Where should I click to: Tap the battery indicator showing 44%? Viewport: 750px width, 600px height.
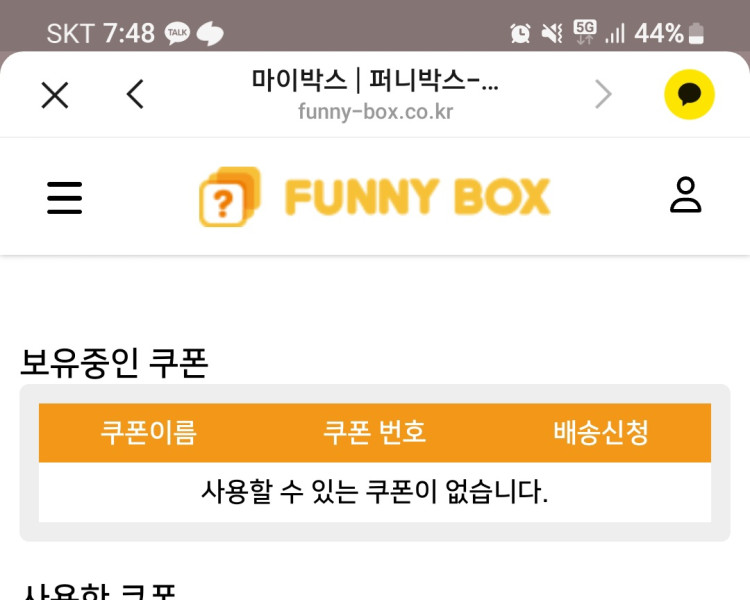click(670, 34)
